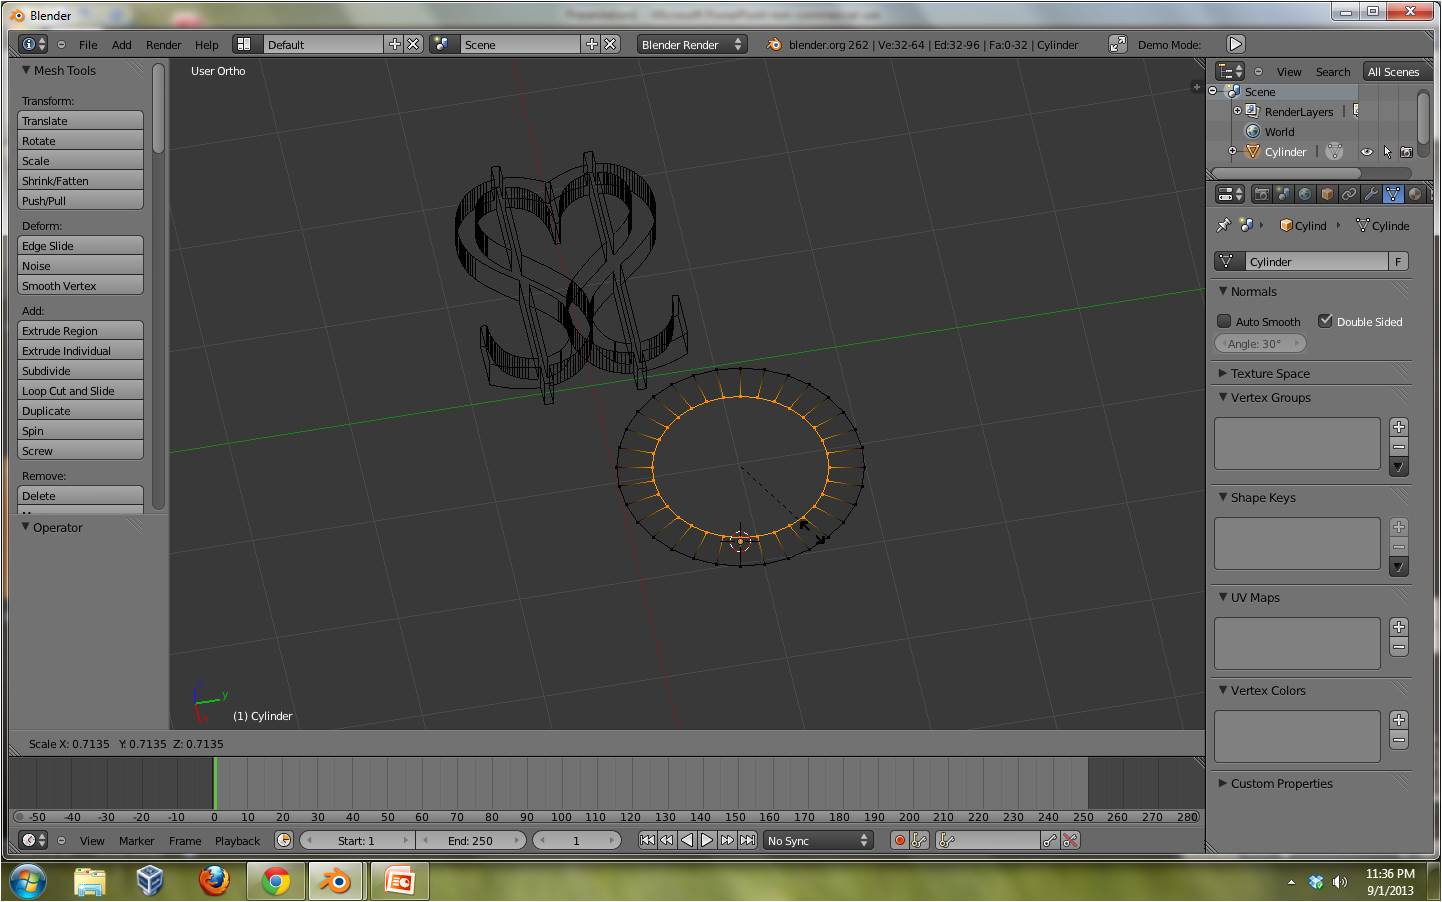
Task: Toggle Cylinder selectability arrow in outliner
Action: pos(1387,152)
